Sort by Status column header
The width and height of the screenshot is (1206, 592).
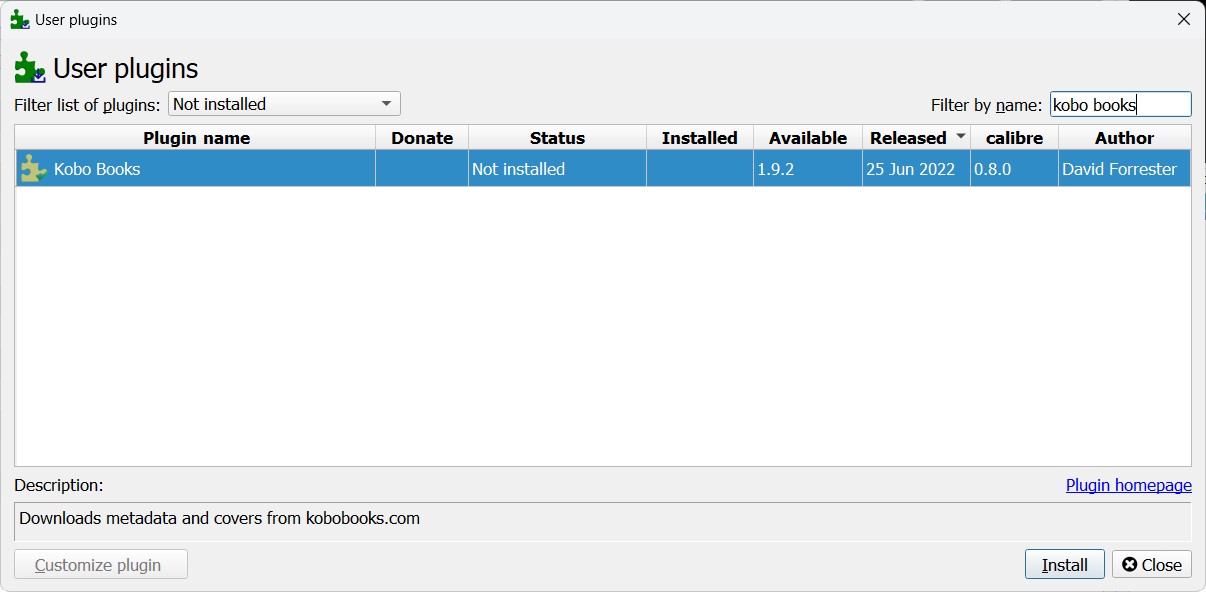[x=557, y=138]
